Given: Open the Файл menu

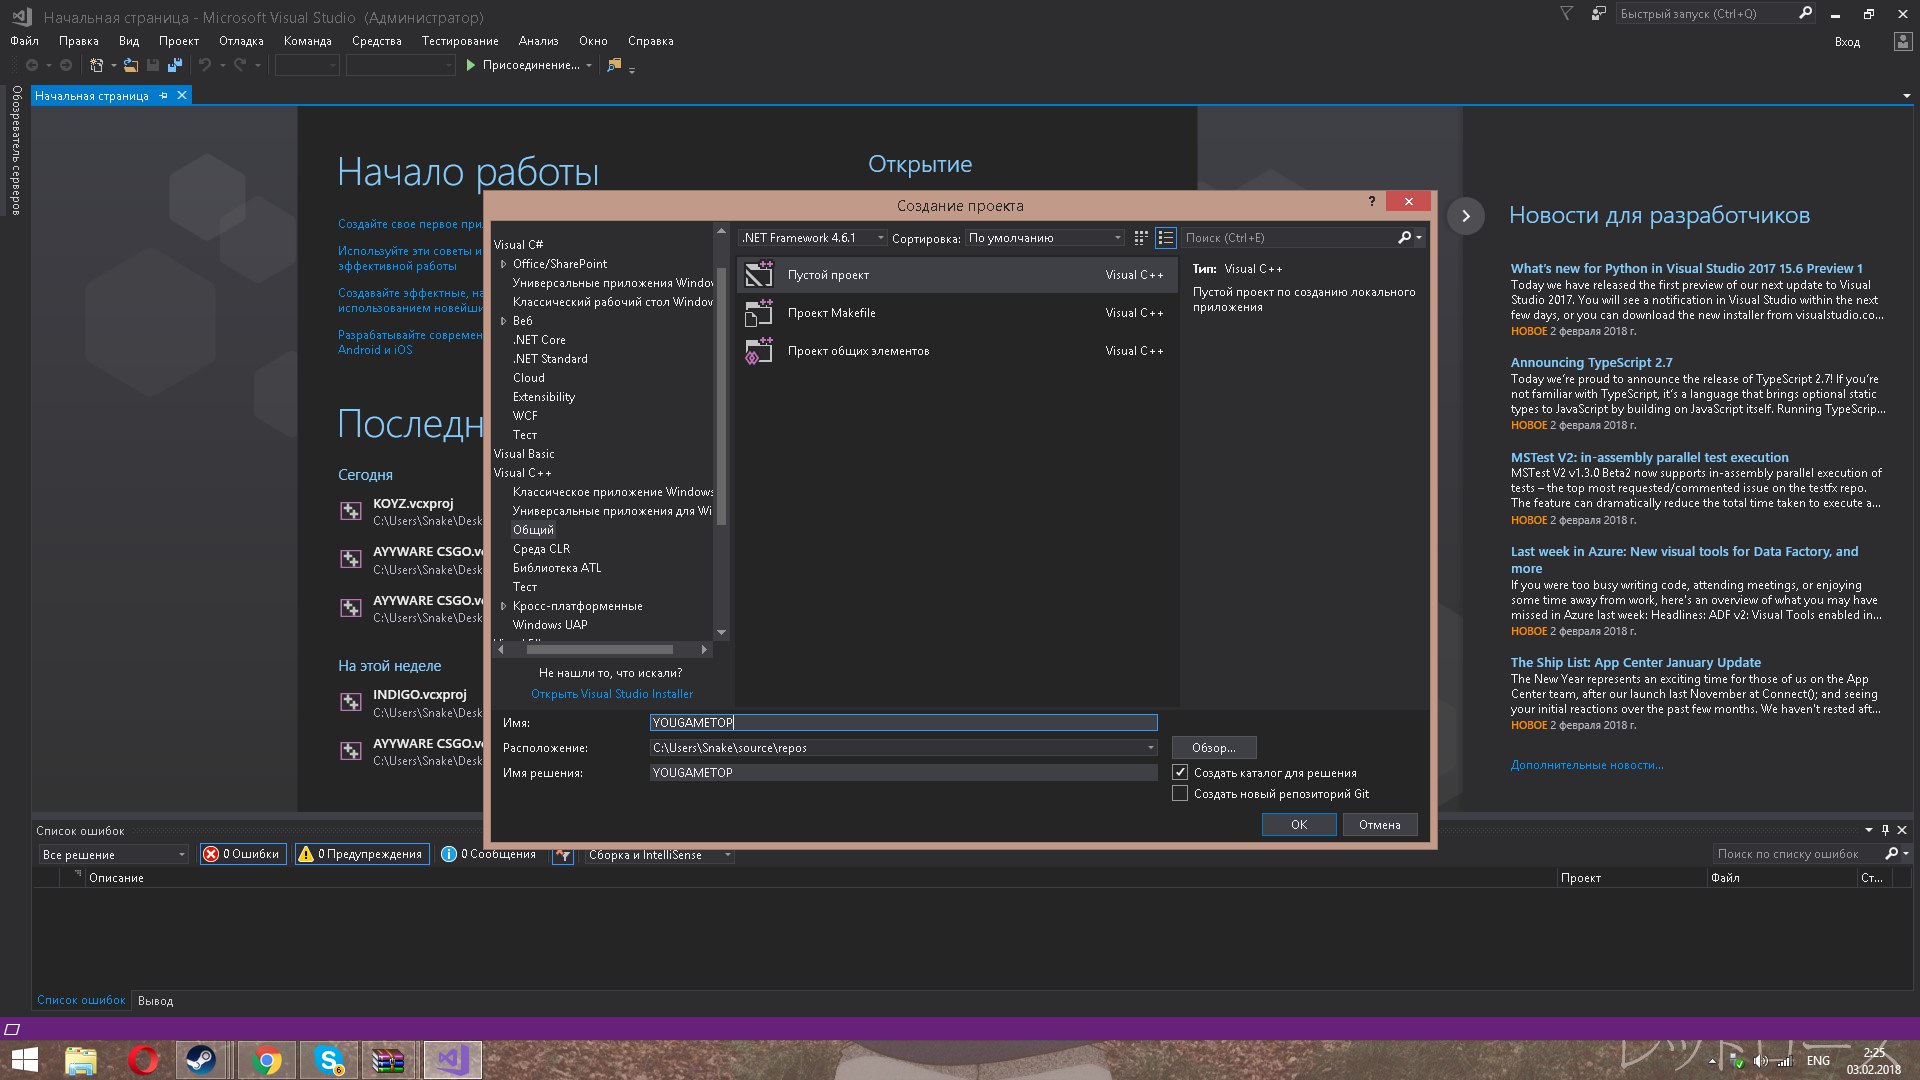Looking at the screenshot, I should coord(24,41).
